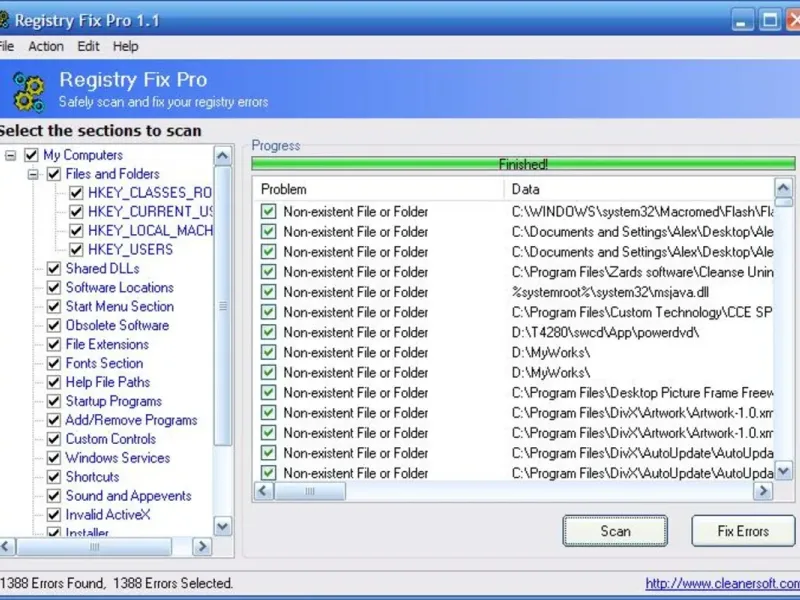This screenshot has height=600, width=800.
Task: Disable Shared DLLs scanning
Action: (x=54, y=268)
